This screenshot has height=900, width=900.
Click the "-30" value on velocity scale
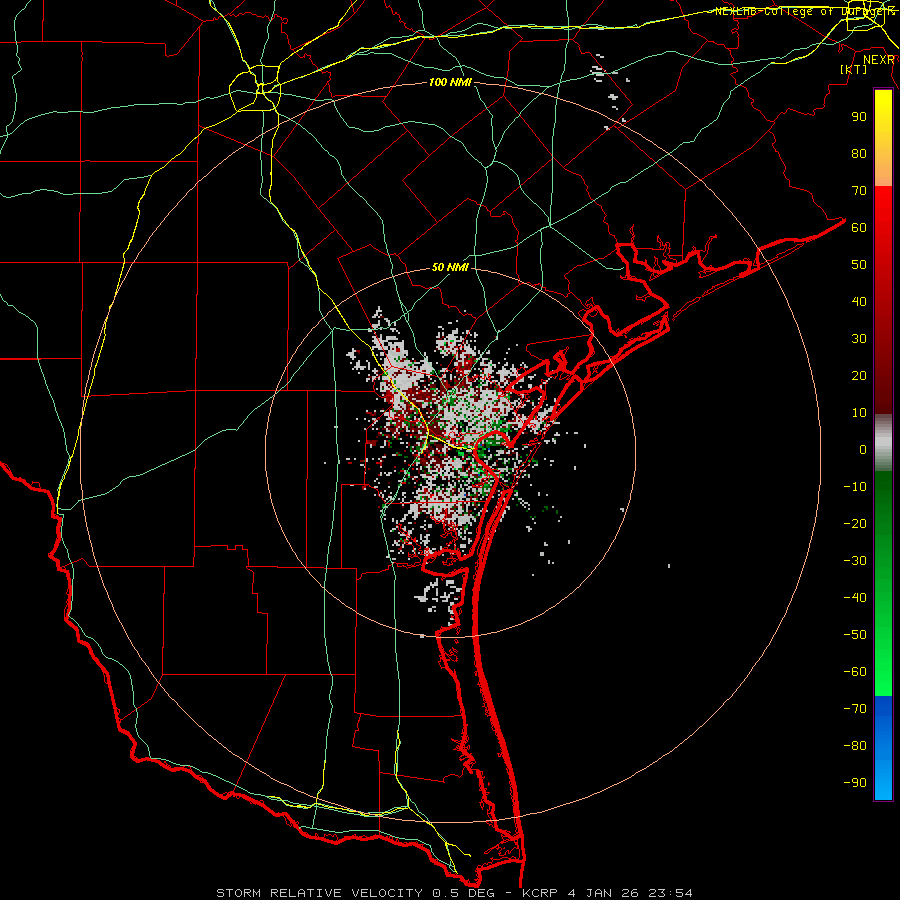click(855, 561)
